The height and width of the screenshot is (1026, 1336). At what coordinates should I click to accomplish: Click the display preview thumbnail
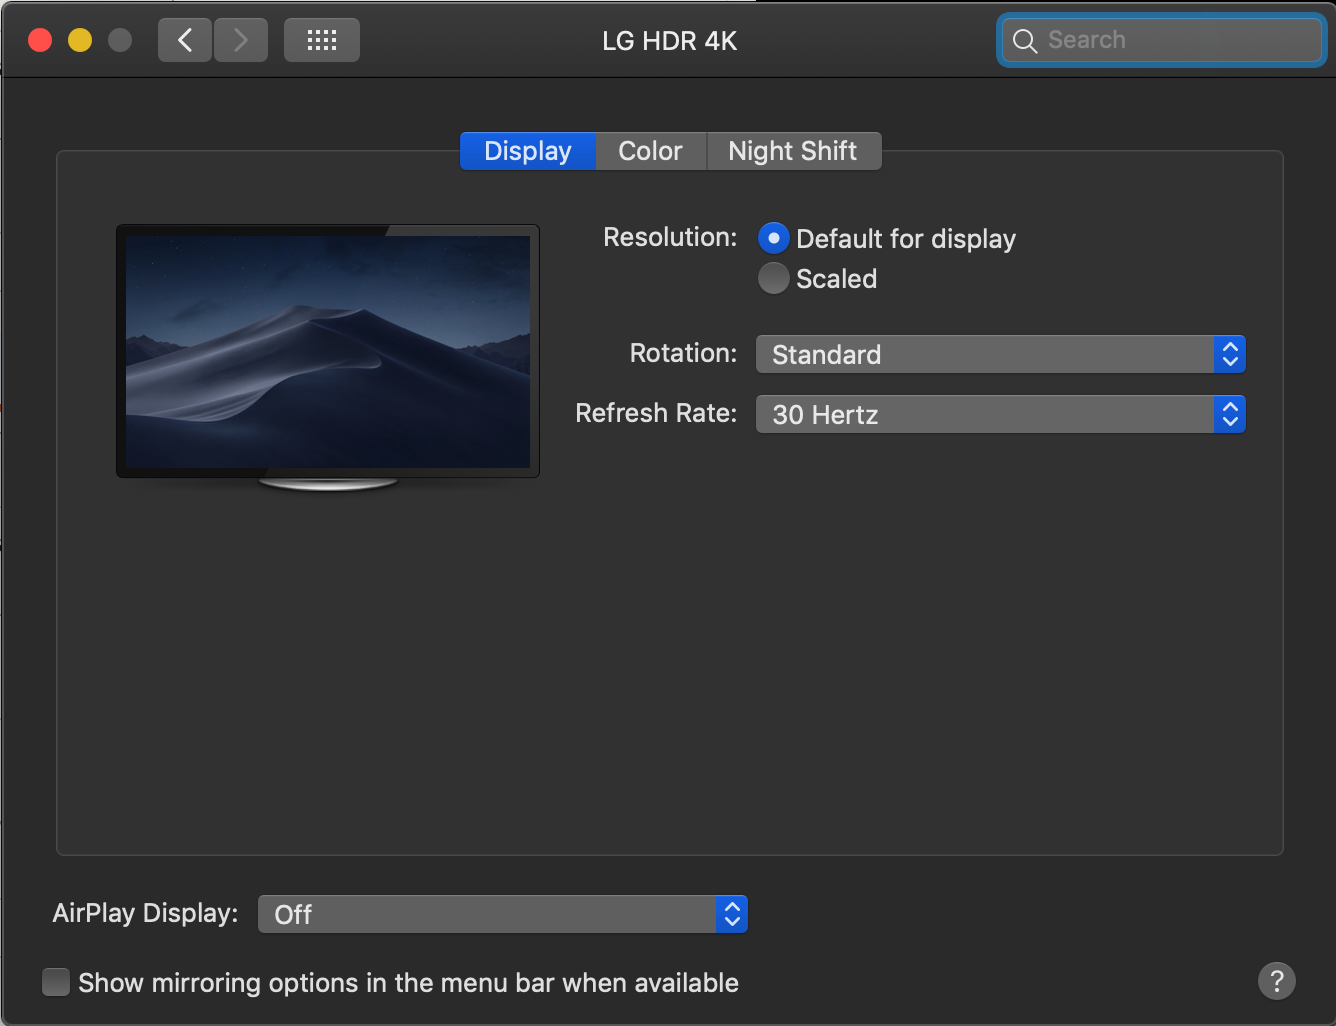tap(328, 357)
